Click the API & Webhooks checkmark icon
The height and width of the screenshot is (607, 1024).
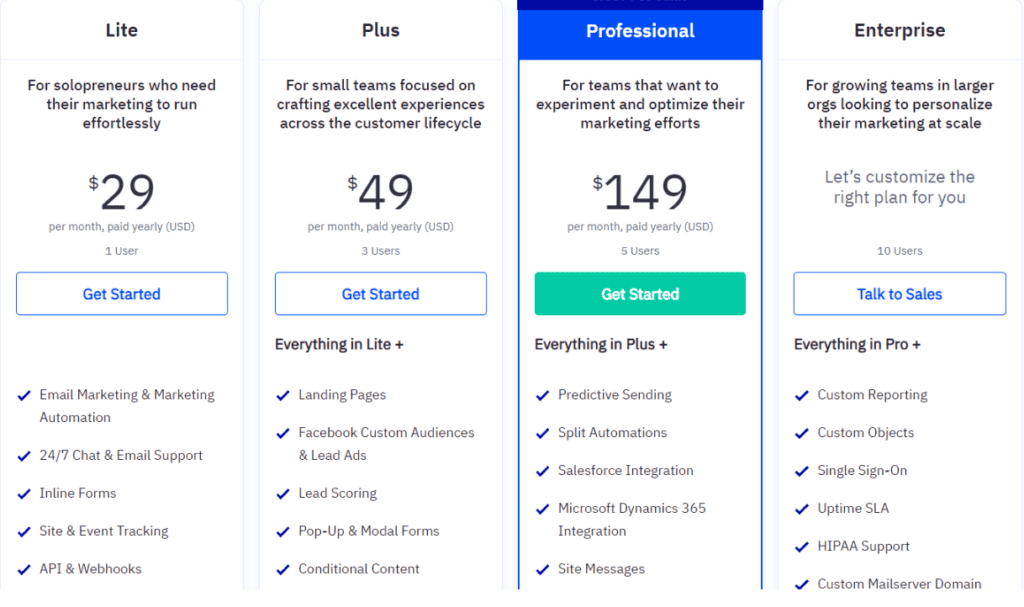(x=23, y=569)
